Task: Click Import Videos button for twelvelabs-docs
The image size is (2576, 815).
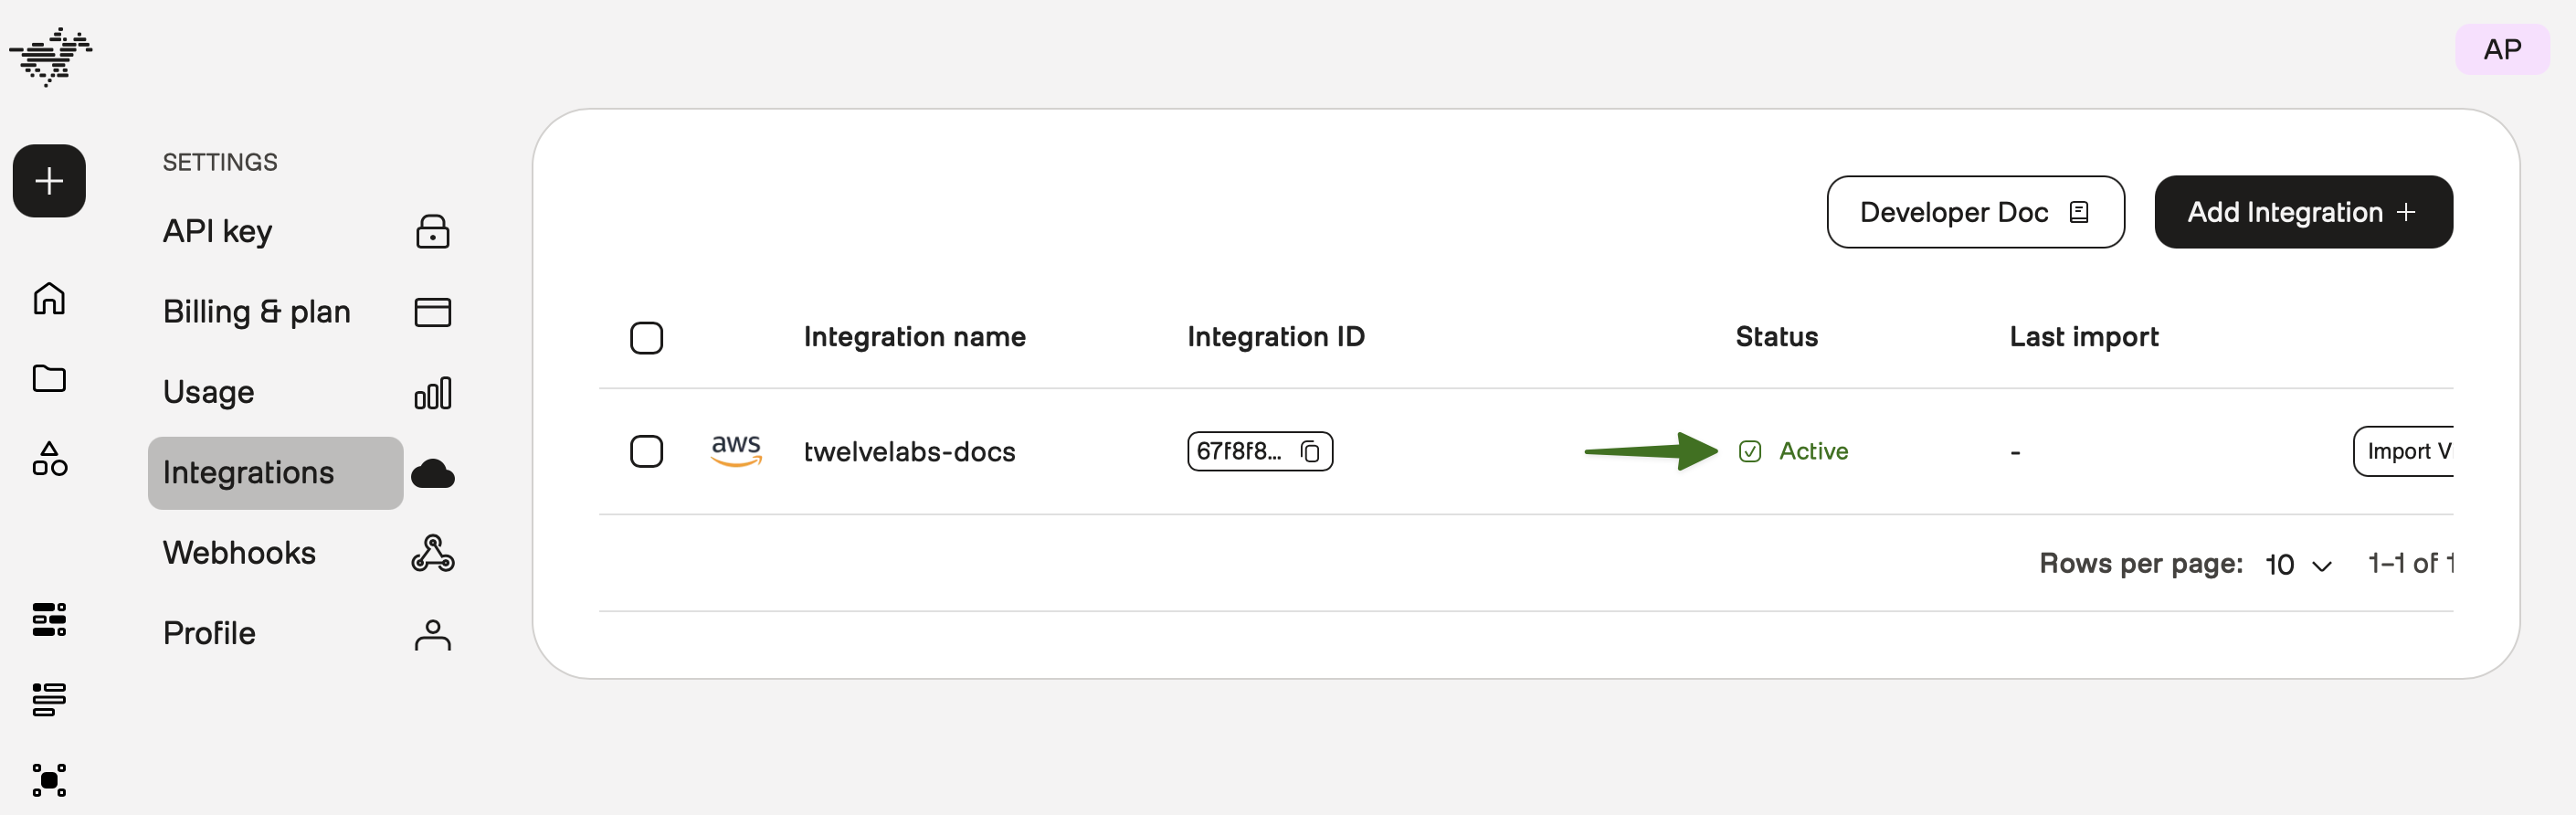Action: click(2404, 452)
